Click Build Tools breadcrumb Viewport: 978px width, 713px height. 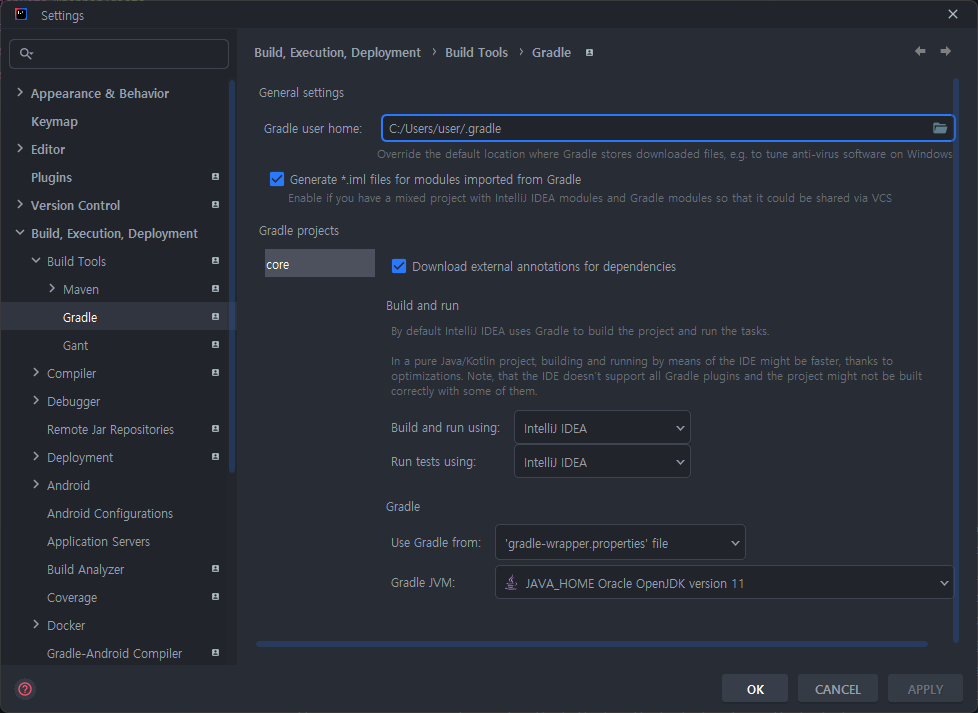tap(477, 53)
